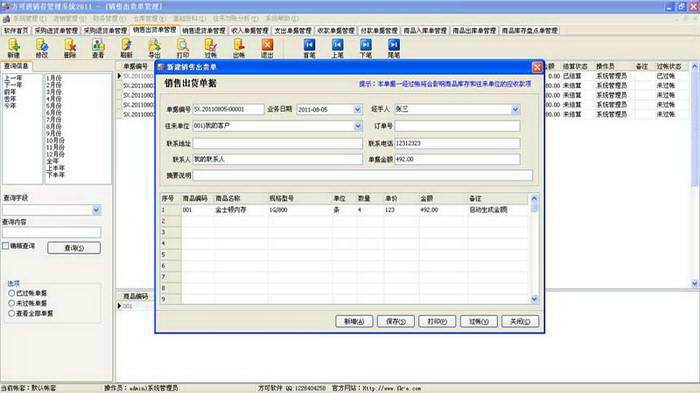
Task: Switch to the 收款单据管理 tab
Action: [x=335, y=31]
